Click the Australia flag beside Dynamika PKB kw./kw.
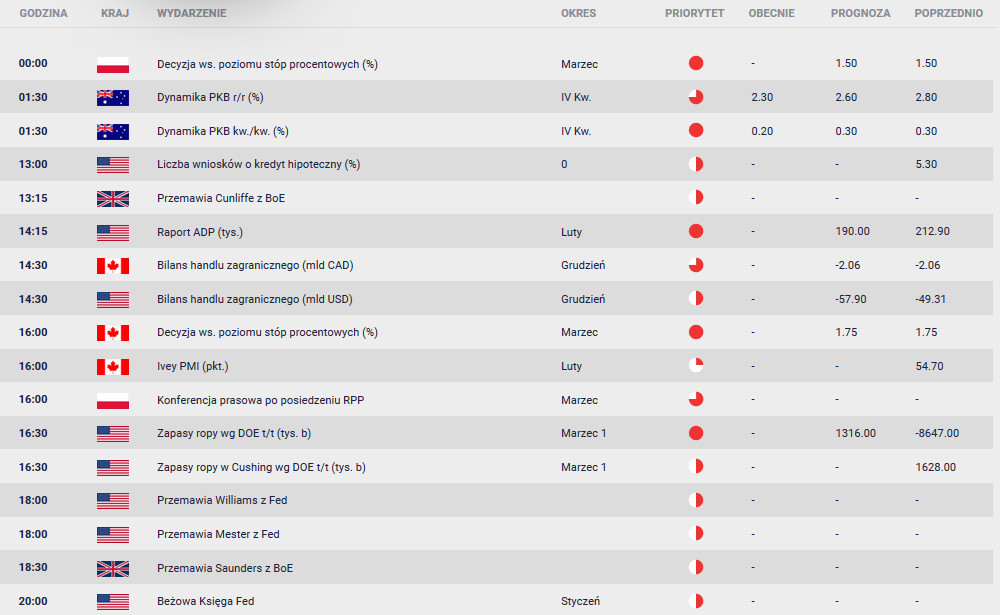 click(x=113, y=131)
